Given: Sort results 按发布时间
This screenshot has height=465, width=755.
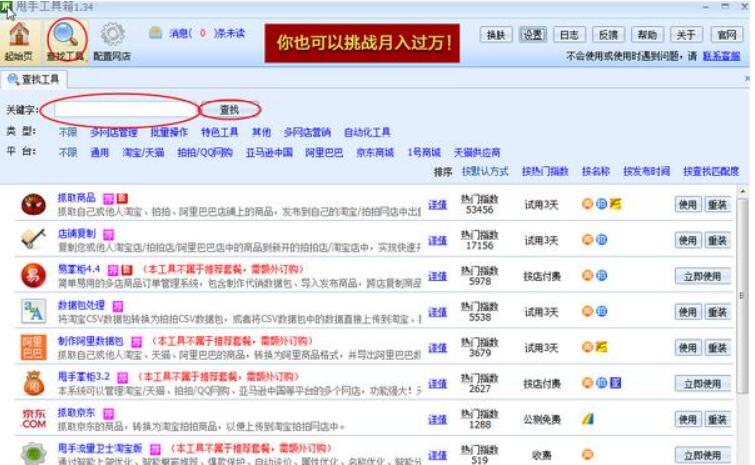Looking at the screenshot, I should pyautogui.click(x=646, y=171).
